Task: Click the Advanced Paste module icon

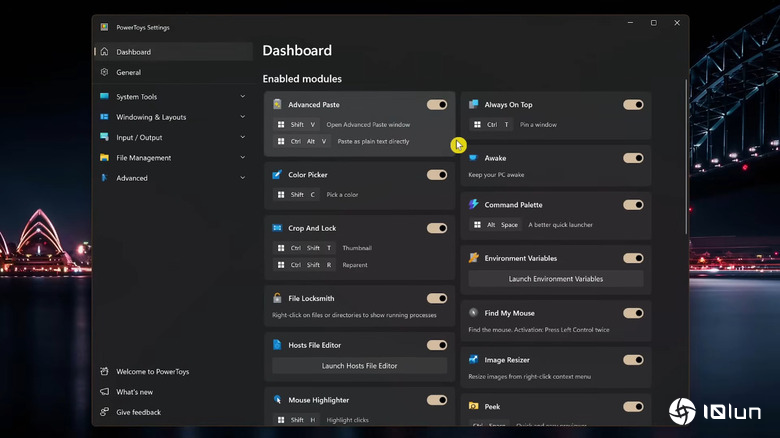Action: (277, 105)
